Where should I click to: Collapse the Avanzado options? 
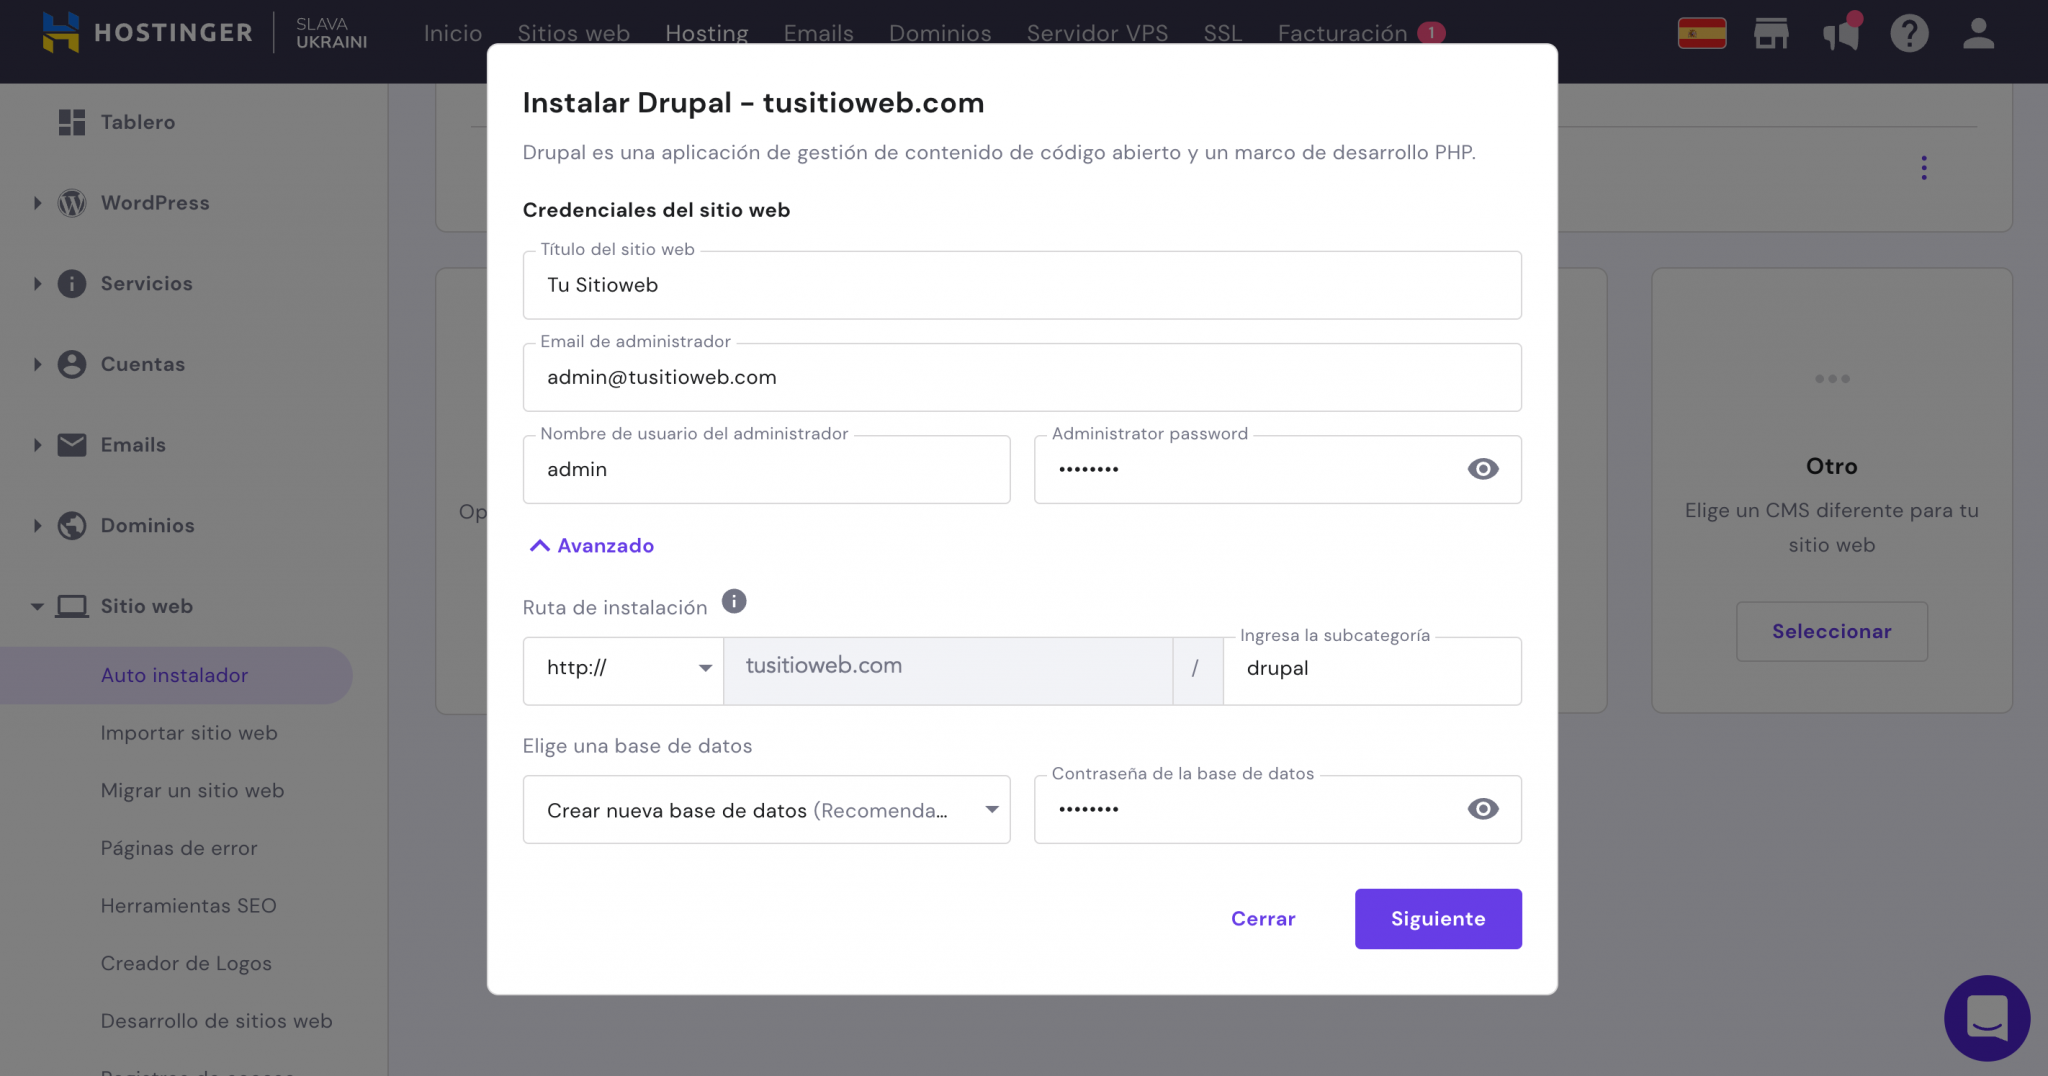point(590,545)
